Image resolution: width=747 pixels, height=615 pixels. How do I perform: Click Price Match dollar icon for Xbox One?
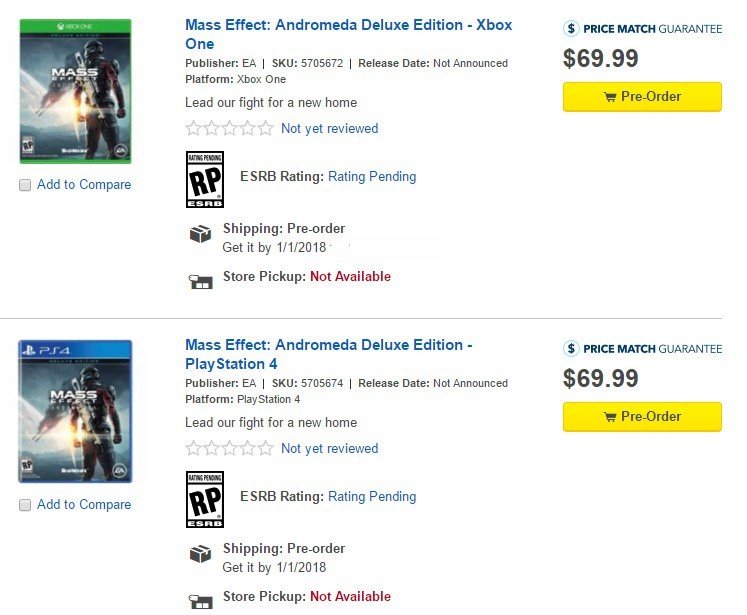pos(571,29)
